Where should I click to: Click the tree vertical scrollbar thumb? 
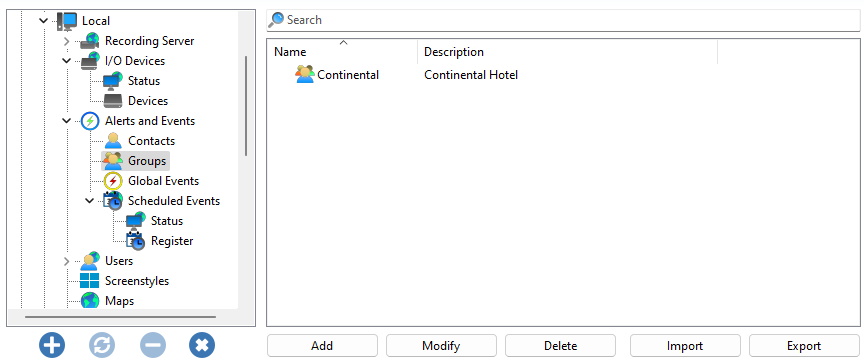(246, 106)
